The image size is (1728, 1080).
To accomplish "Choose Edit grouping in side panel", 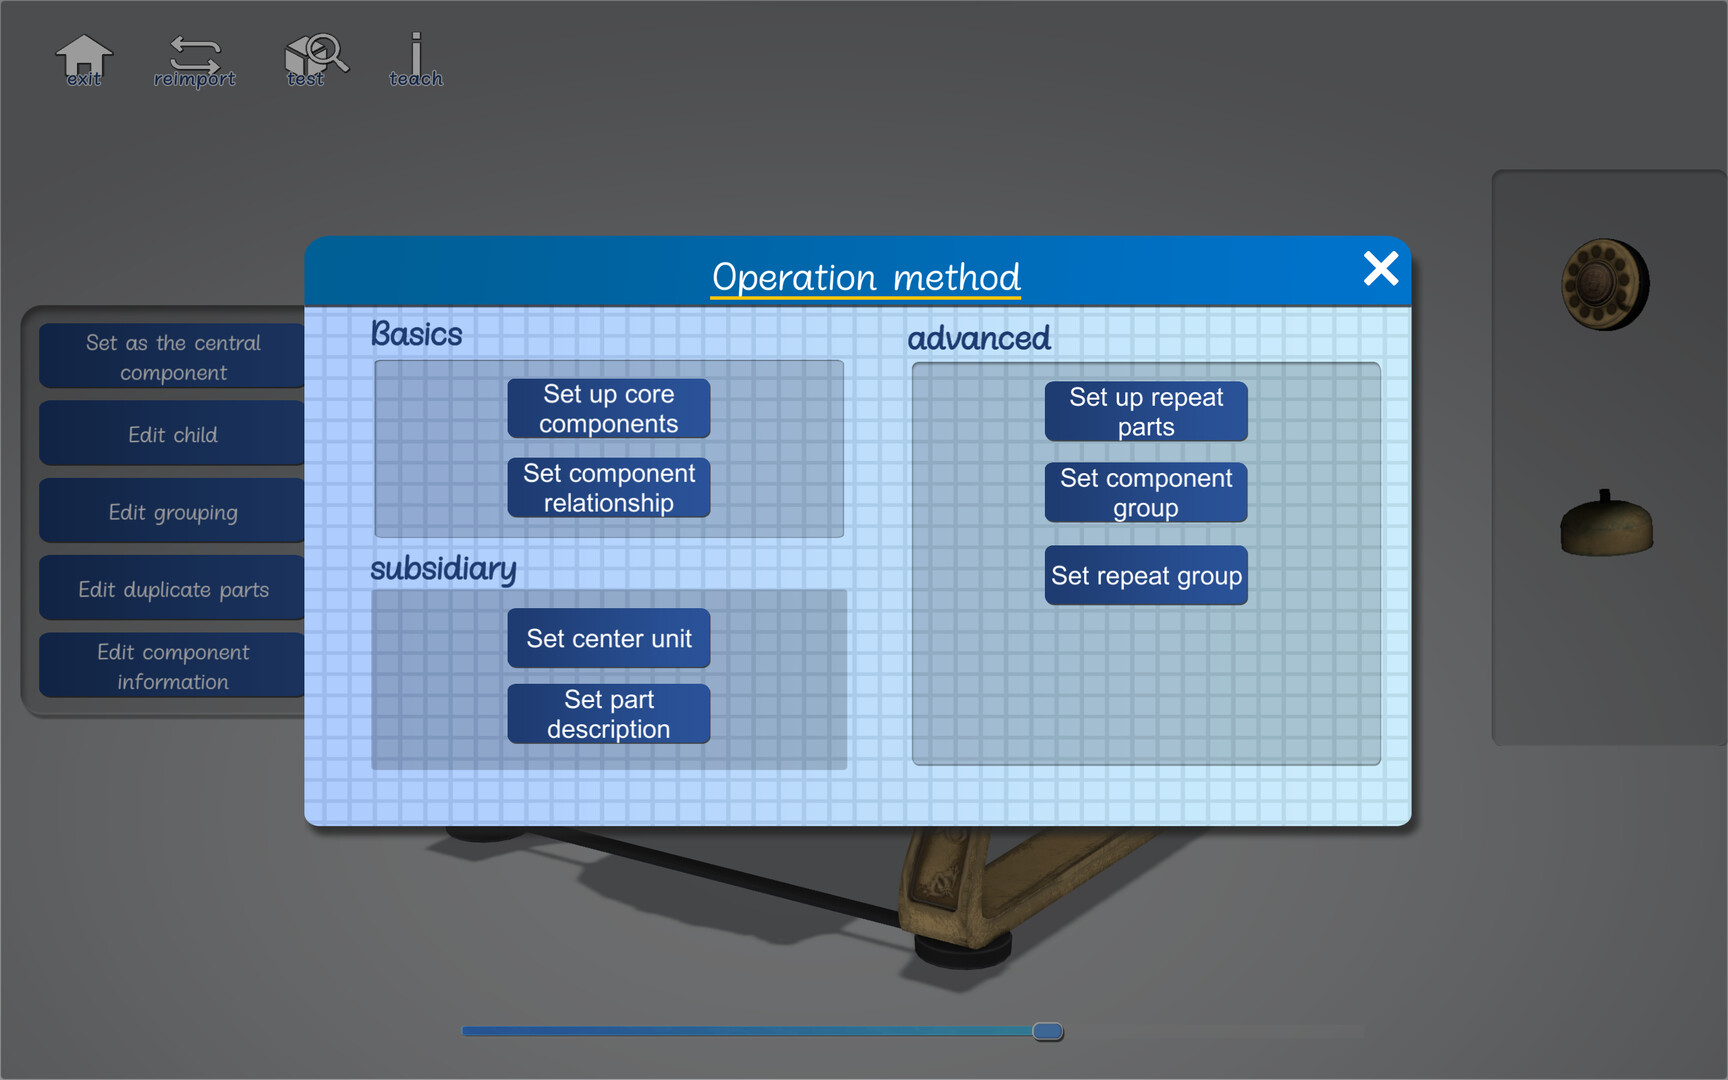I will pos(172,511).
